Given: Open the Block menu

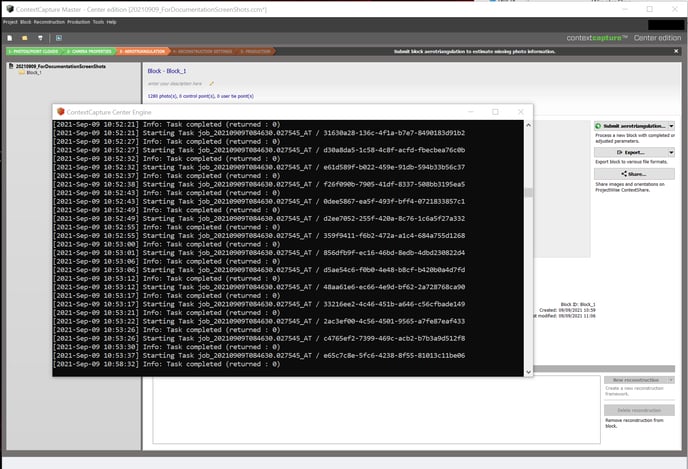Looking at the screenshot, I should pyautogui.click(x=25, y=22).
